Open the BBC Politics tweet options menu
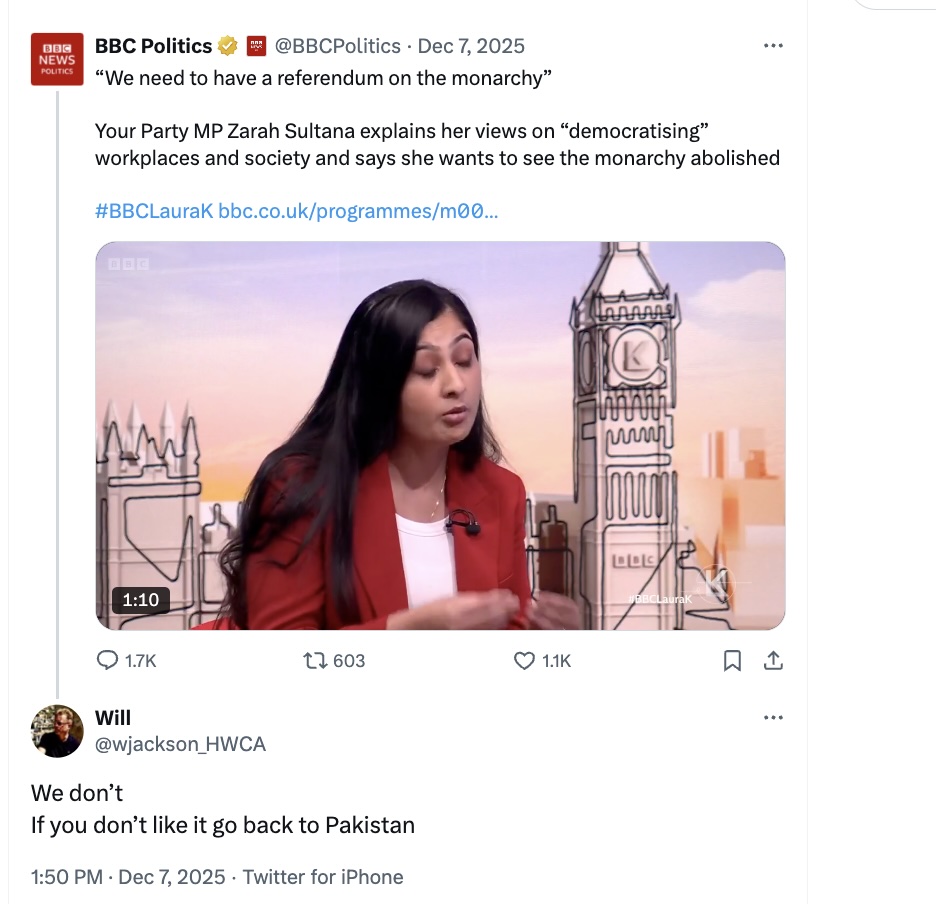The height and width of the screenshot is (904, 936). click(773, 45)
